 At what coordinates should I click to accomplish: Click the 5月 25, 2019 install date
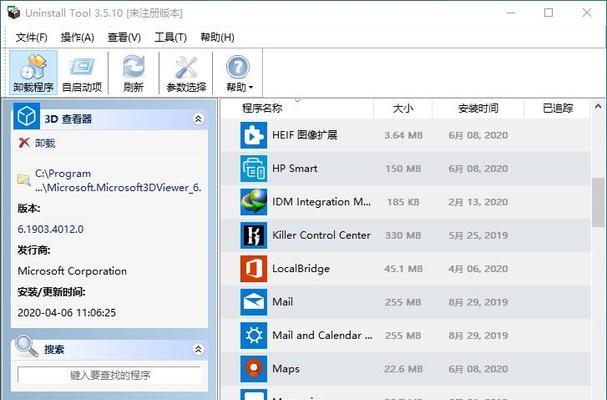coord(478,235)
